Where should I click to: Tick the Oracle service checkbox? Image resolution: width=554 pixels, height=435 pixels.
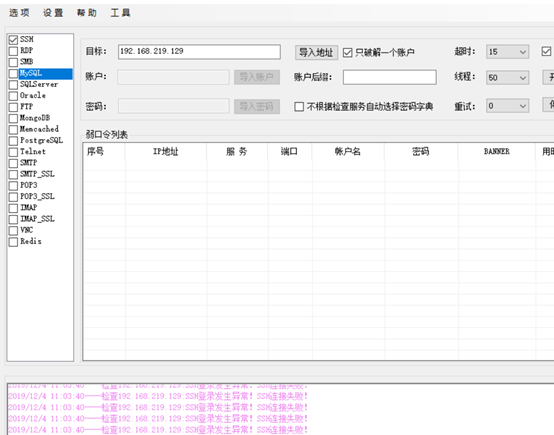click(13, 96)
